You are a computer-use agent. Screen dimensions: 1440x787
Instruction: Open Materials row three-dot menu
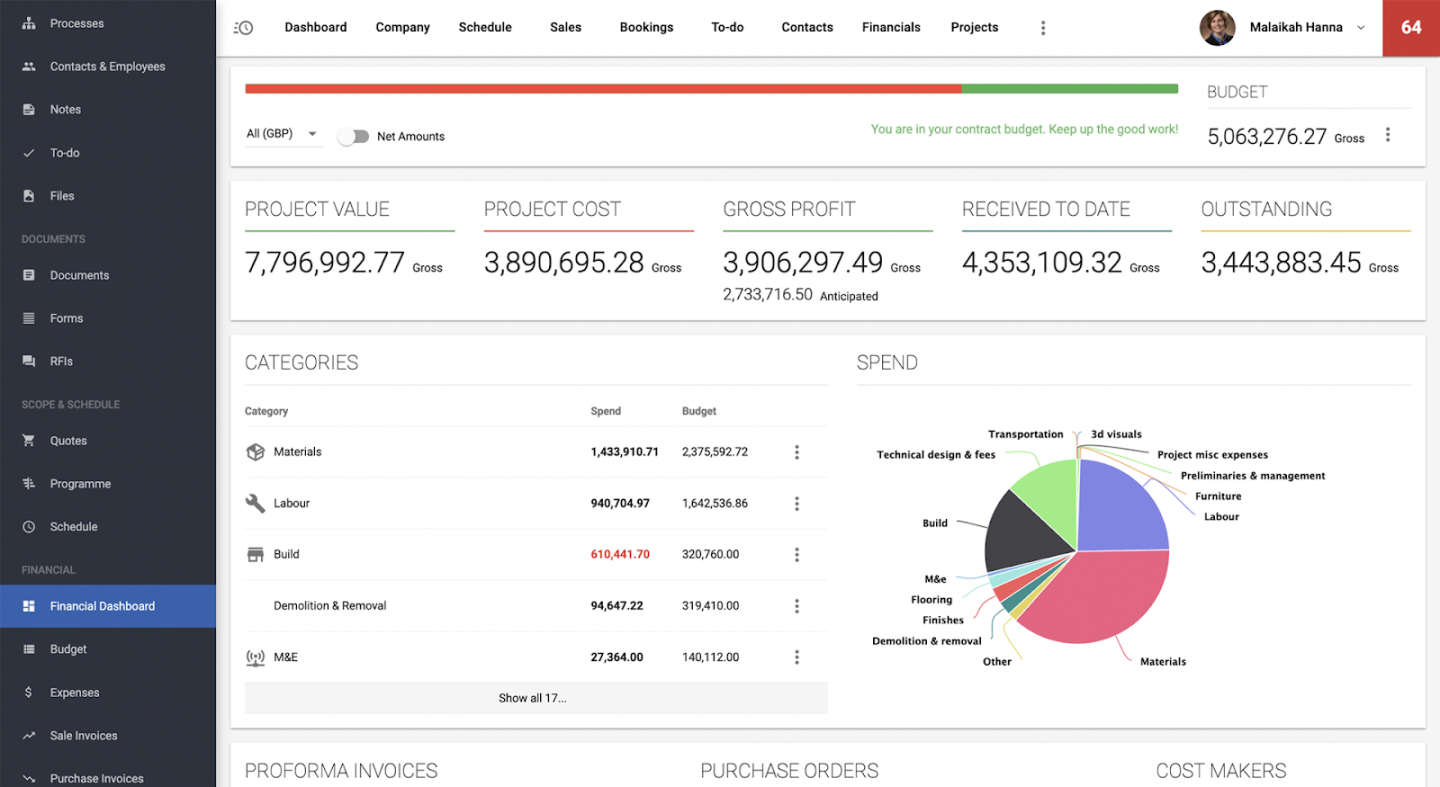(797, 452)
